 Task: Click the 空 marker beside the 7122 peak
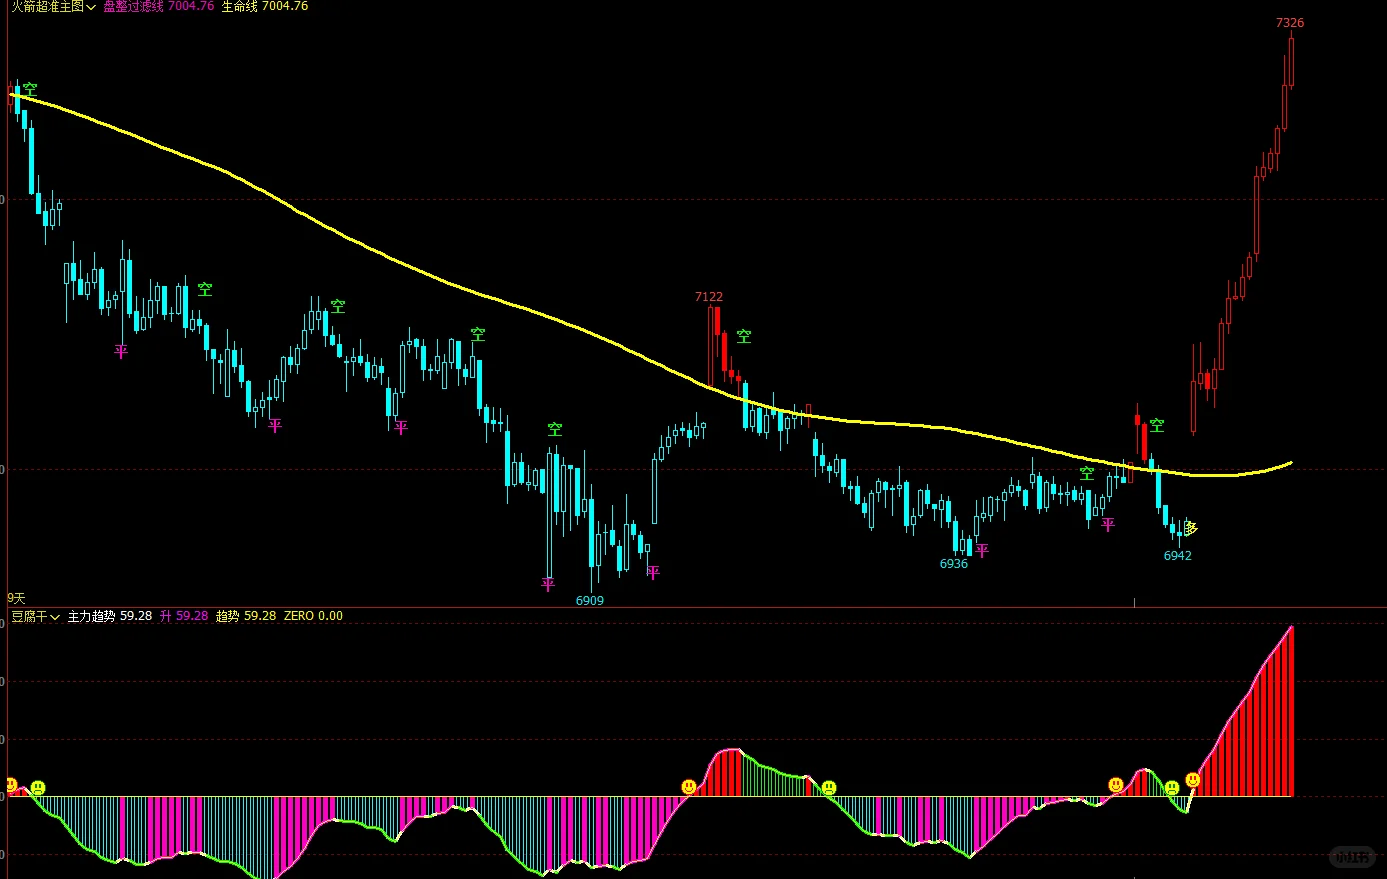click(x=744, y=337)
